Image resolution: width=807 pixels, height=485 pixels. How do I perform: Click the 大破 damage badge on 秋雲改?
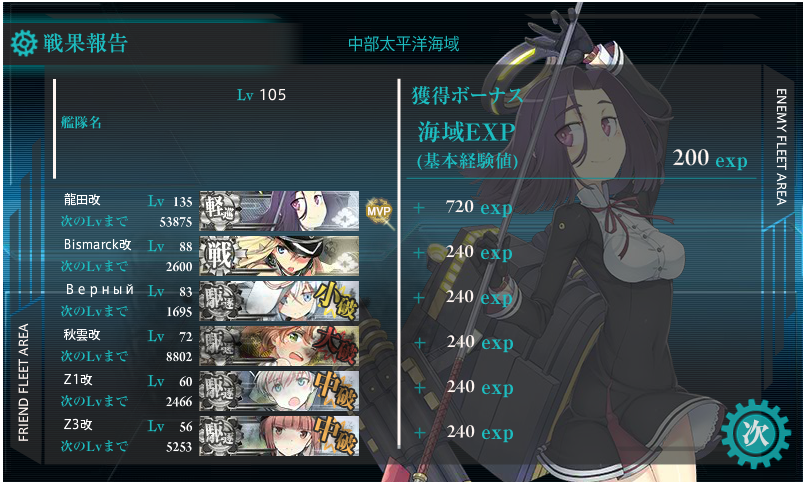pos(337,345)
